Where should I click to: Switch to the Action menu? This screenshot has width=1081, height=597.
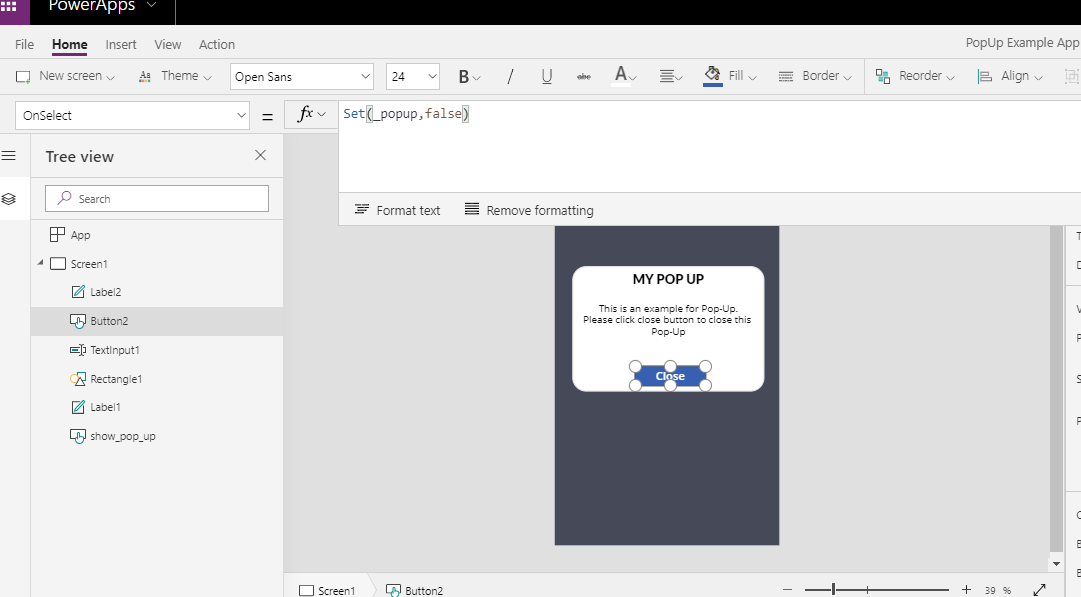216,44
